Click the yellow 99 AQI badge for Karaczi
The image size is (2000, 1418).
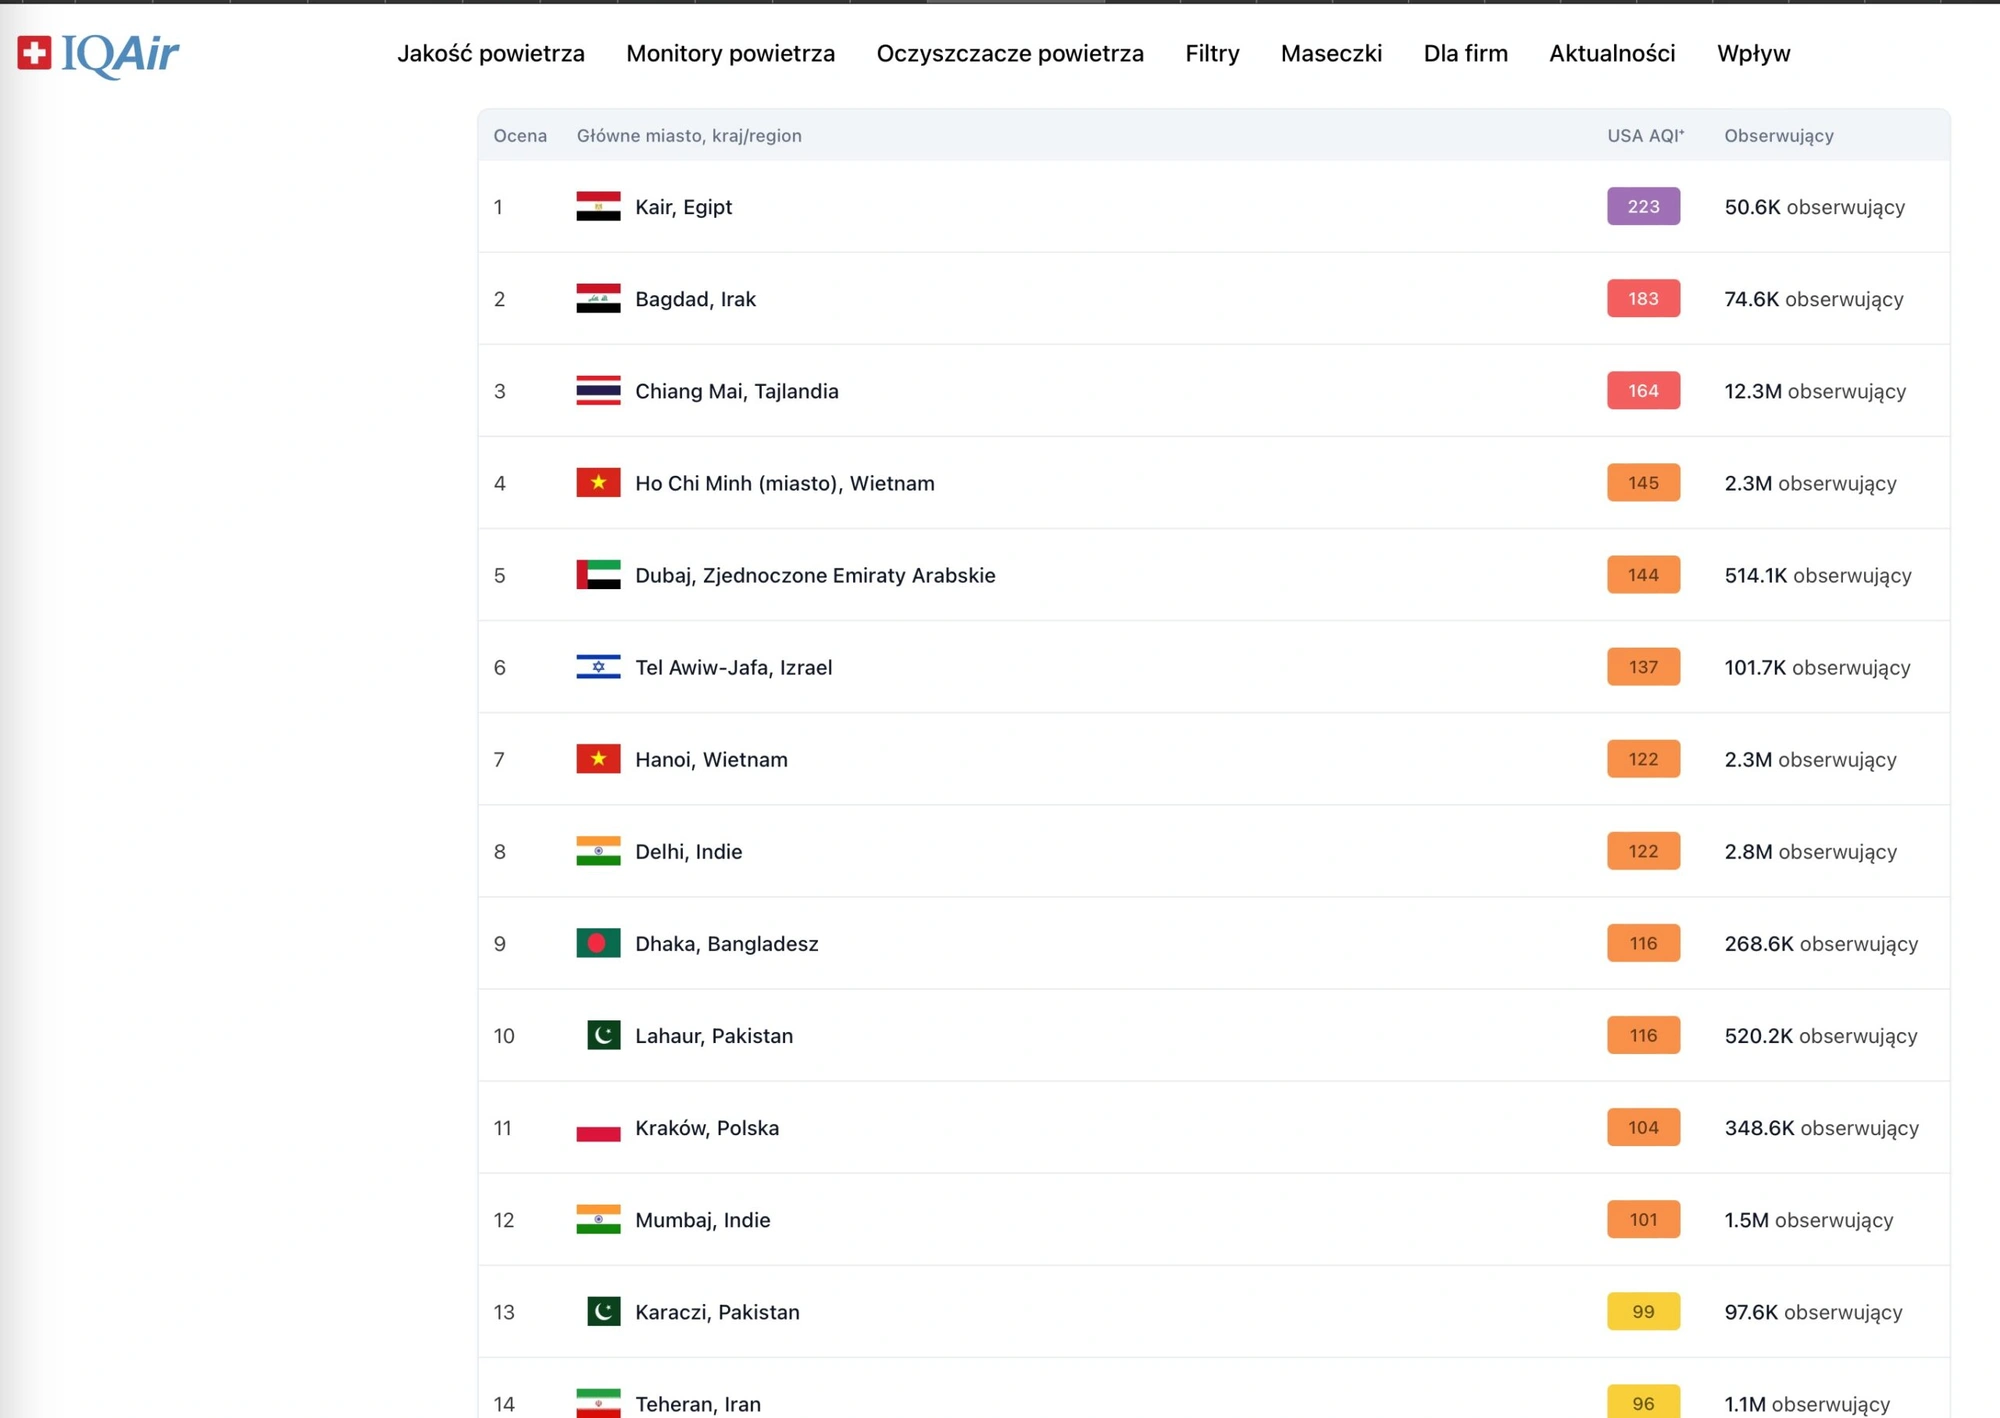pyautogui.click(x=1642, y=1311)
